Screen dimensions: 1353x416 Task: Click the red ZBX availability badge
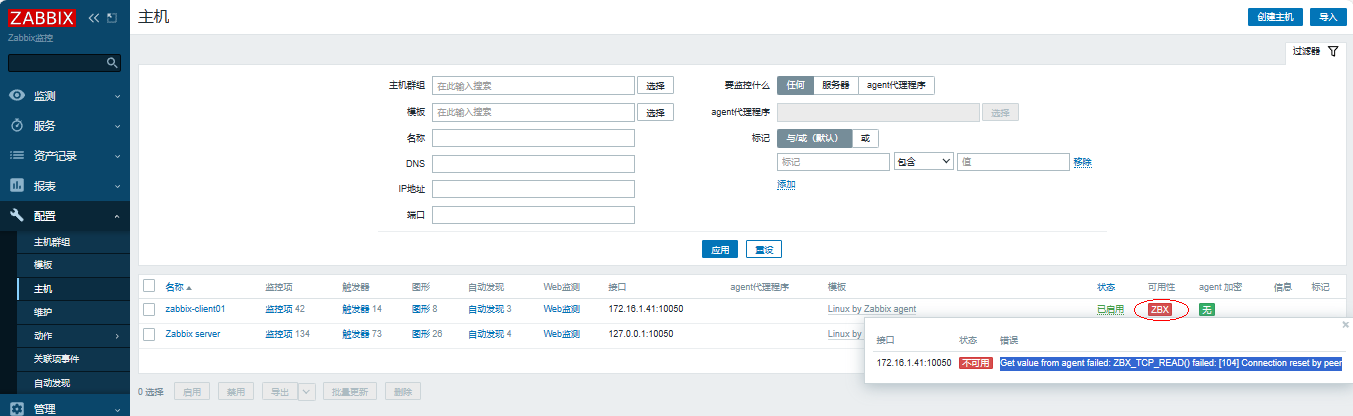1160,310
